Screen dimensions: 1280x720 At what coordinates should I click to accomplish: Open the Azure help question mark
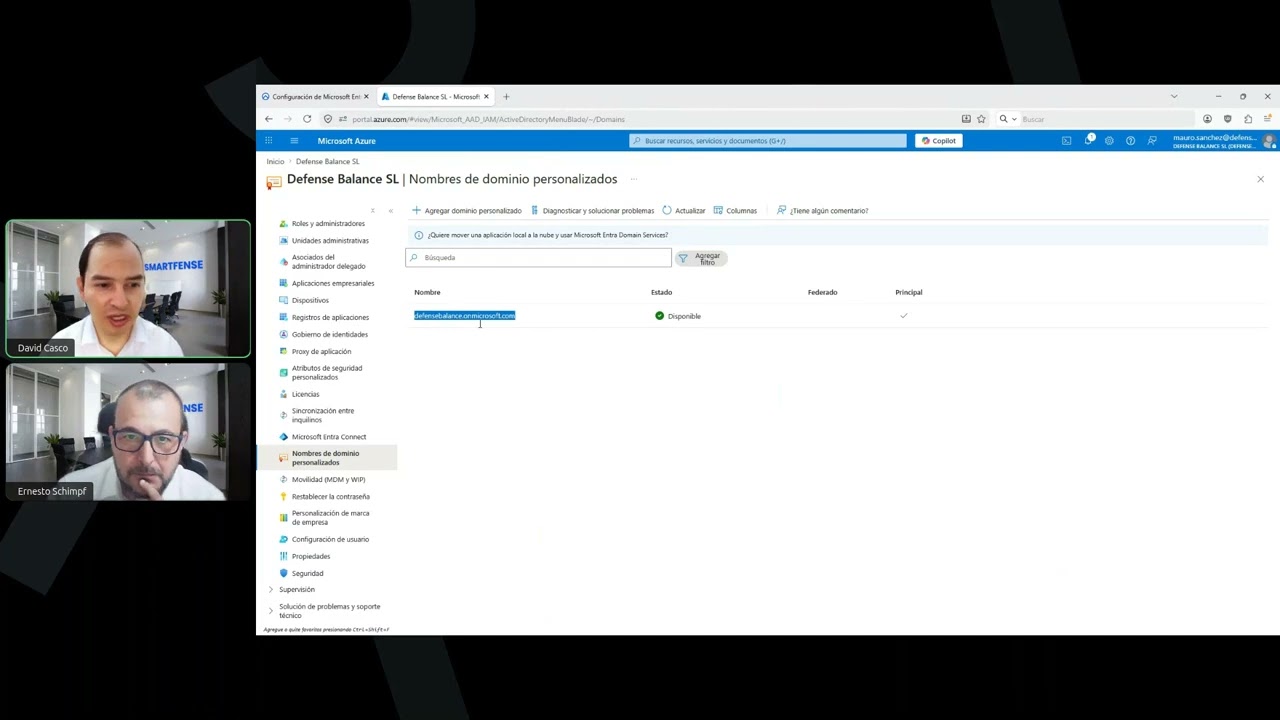click(1130, 141)
